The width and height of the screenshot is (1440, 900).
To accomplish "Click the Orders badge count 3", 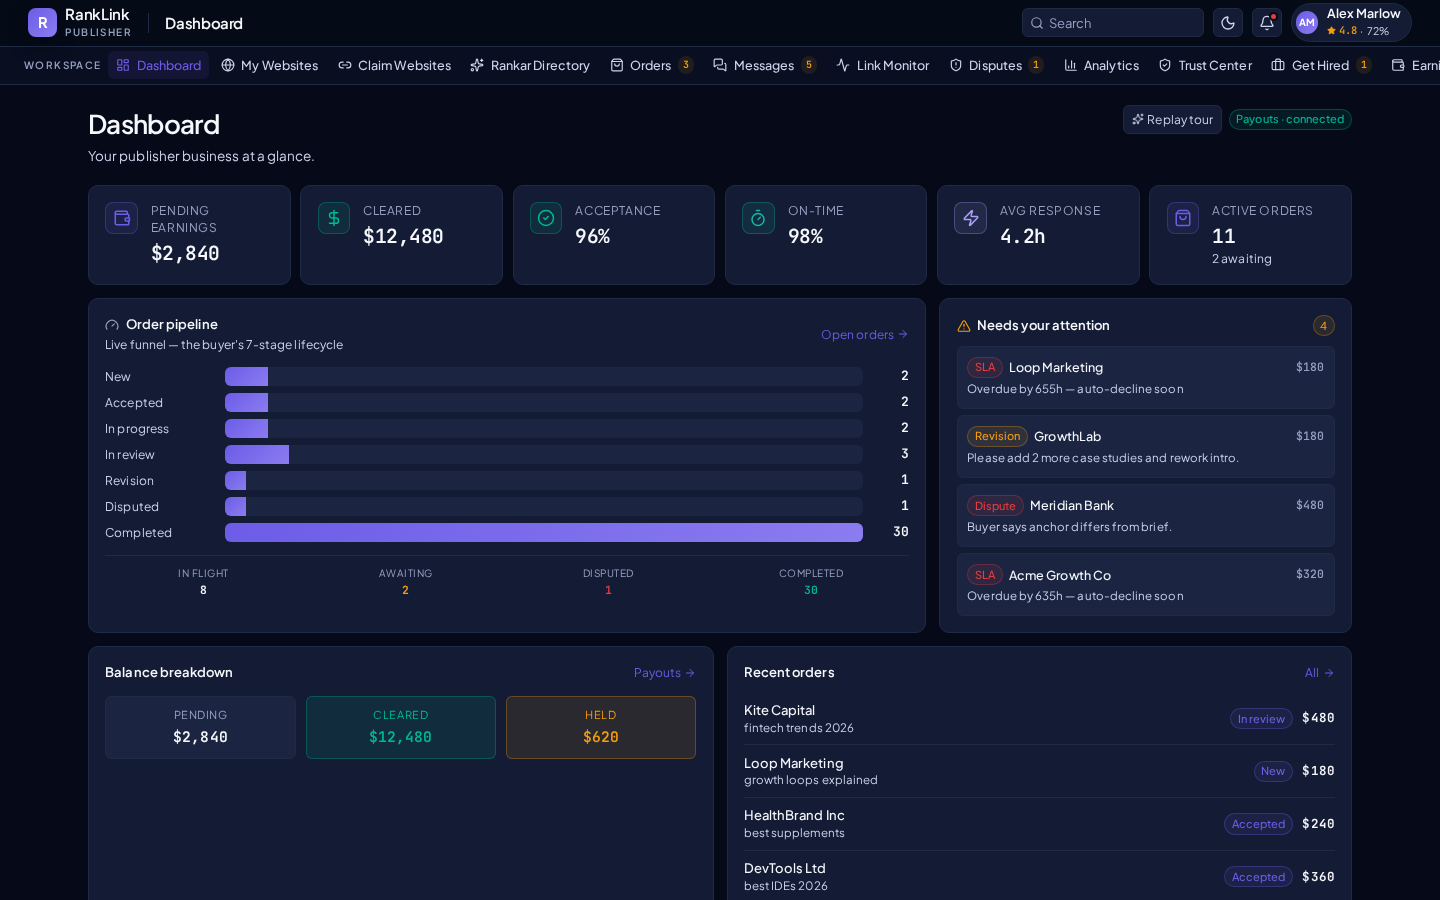I will click(x=686, y=65).
